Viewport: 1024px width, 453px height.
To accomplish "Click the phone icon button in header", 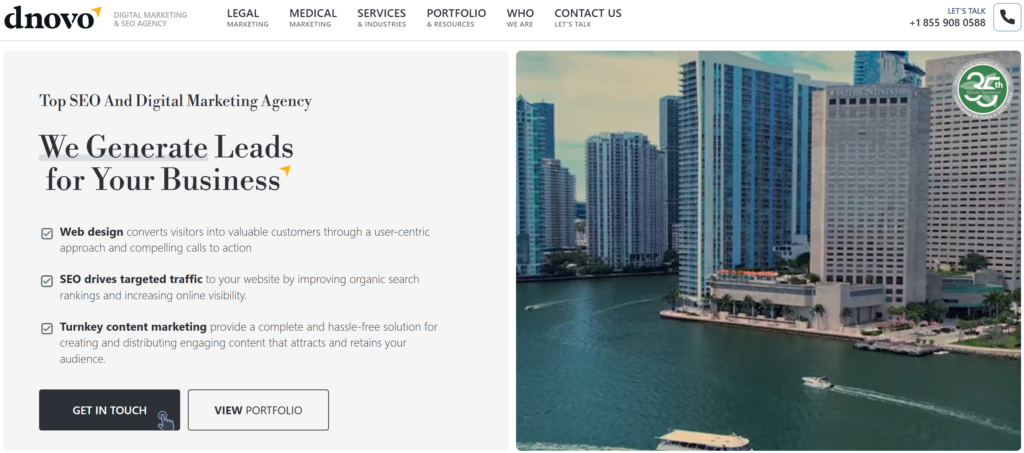I will (1006, 17).
